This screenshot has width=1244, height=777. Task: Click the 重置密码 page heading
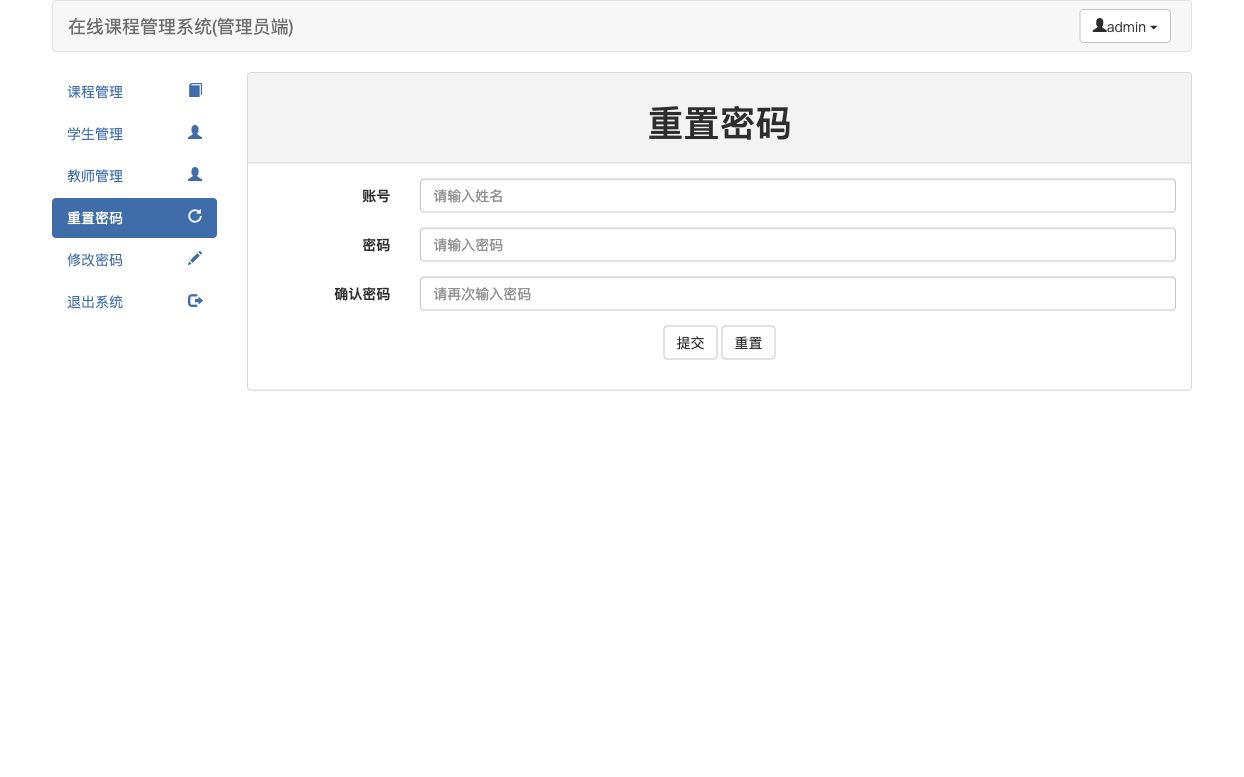pyautogui.click(x=719, y=124)
